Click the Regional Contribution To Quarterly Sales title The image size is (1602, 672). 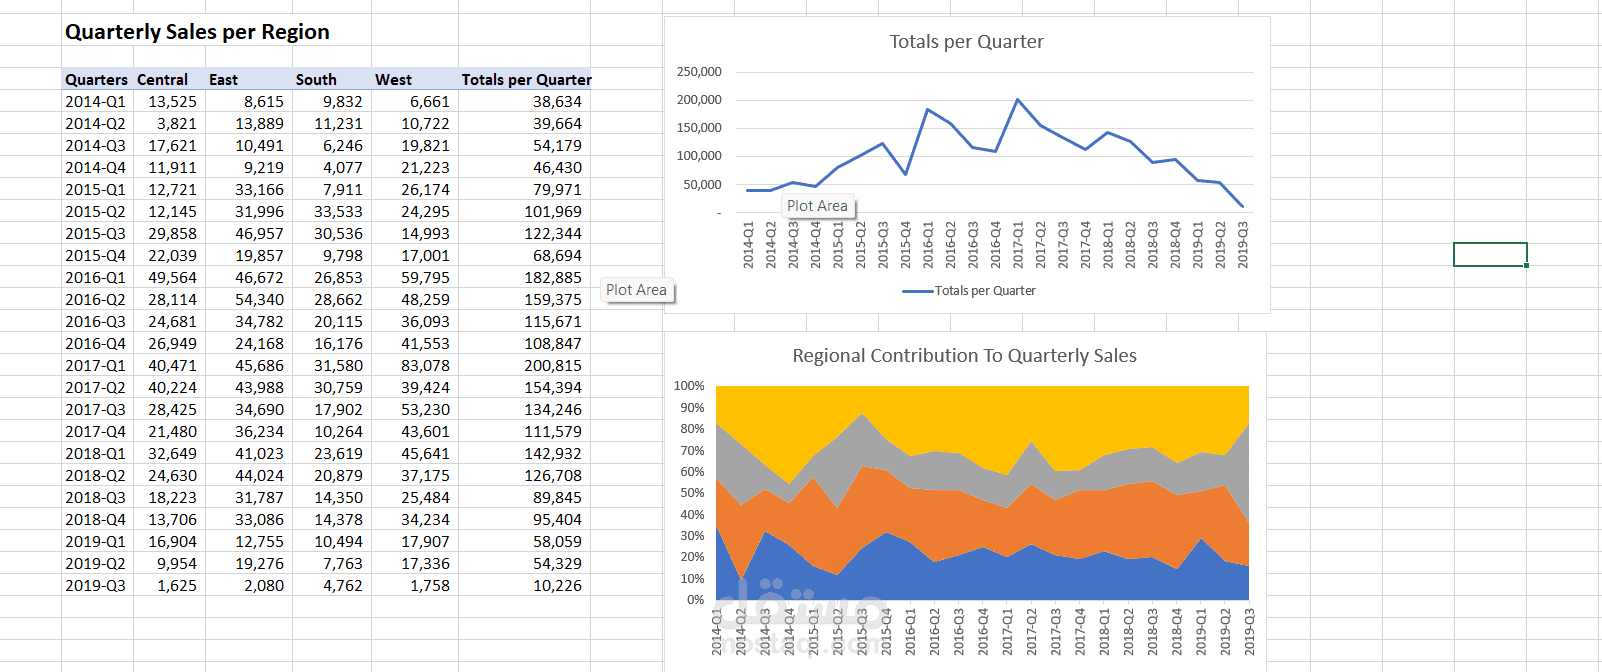(964, 356)
